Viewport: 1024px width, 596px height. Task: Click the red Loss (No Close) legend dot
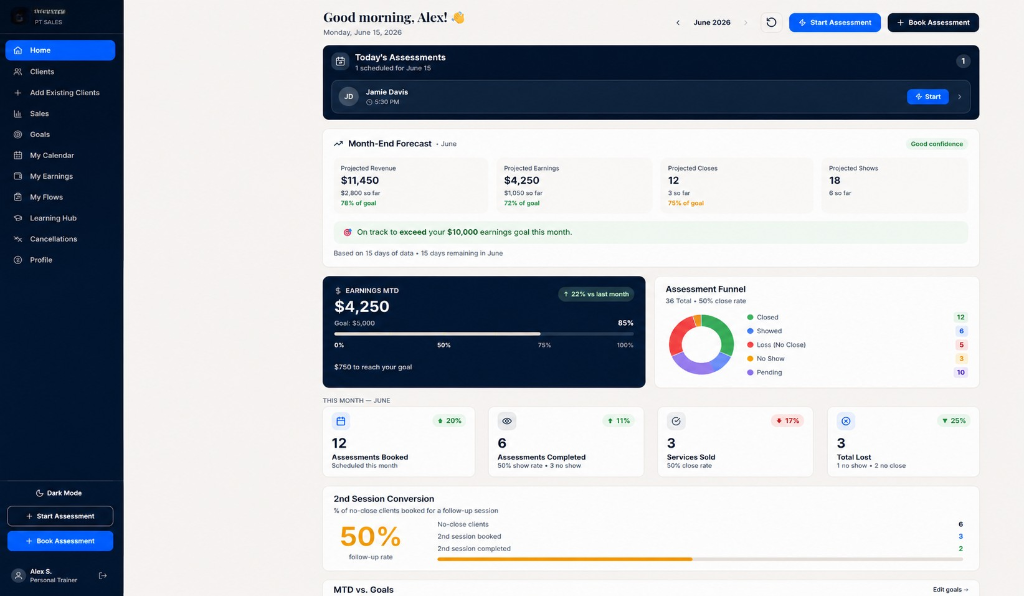(x=750, y=345)
